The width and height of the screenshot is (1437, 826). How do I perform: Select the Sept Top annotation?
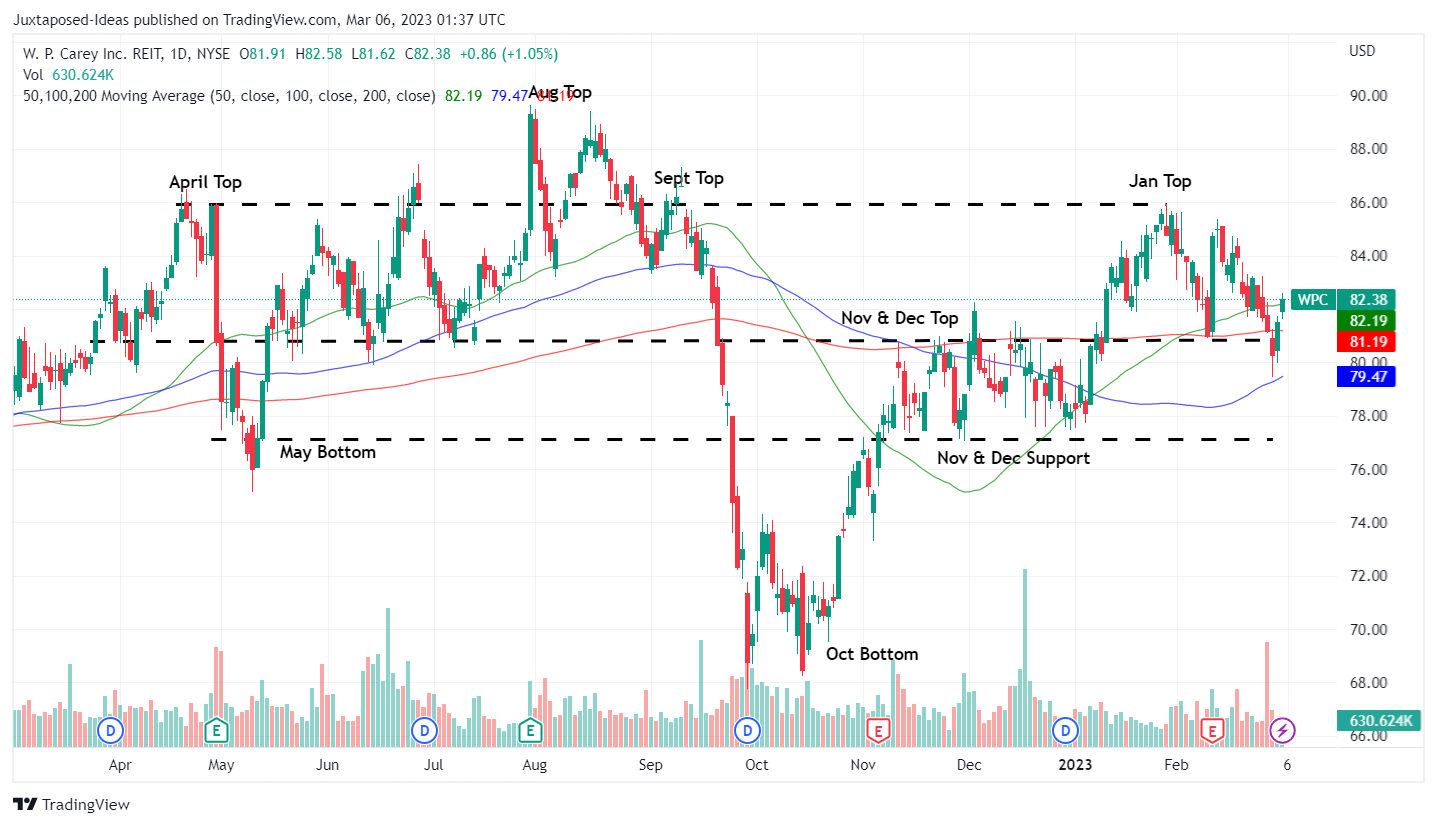[x=689, y=178]
